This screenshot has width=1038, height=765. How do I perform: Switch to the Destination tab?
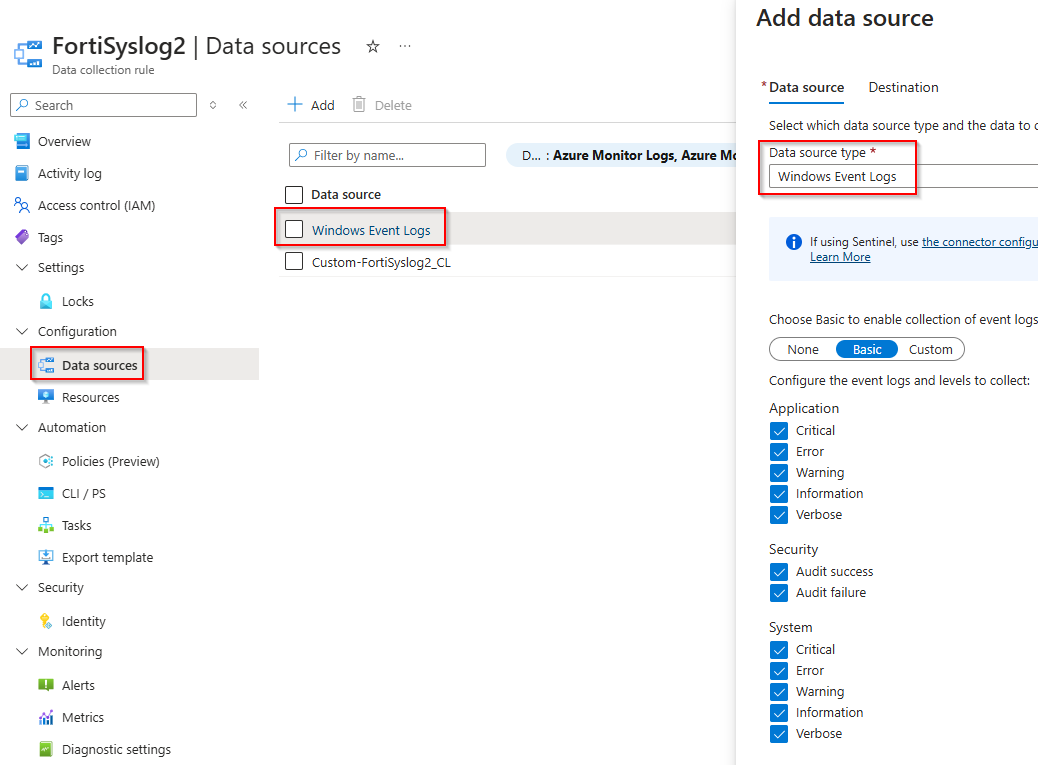click(903, 87)
